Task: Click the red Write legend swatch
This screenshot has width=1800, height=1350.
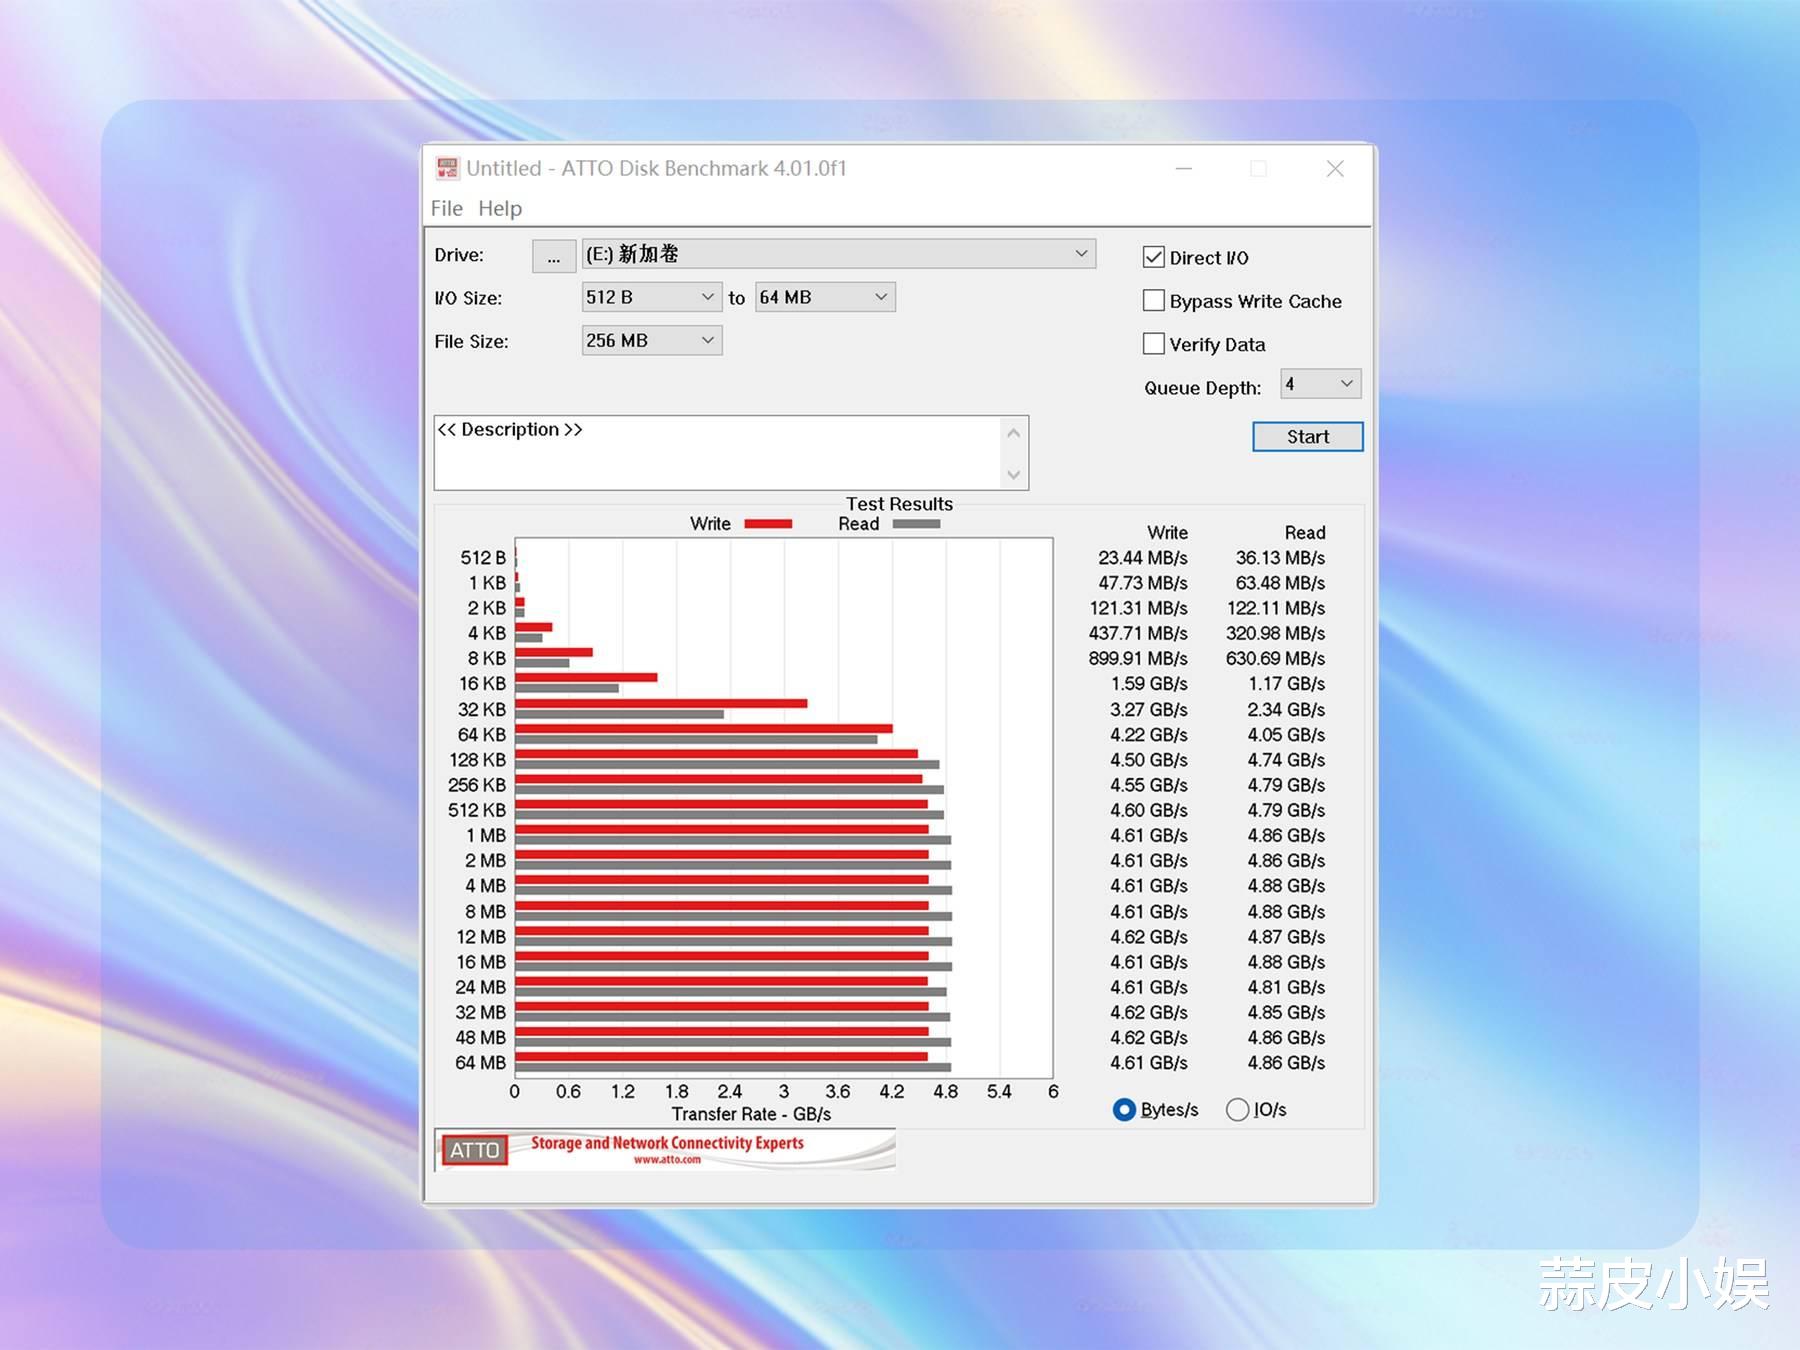Action: click(768, 524)
